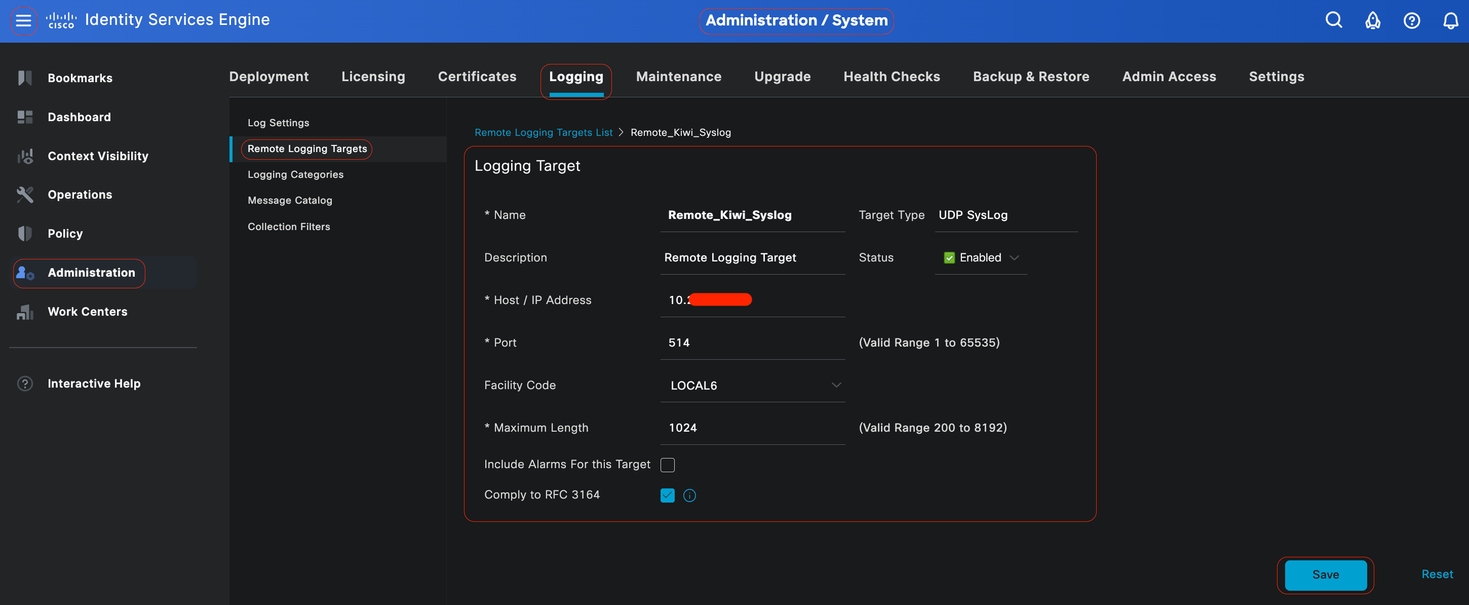This screenshot has width=1469, height=605.
Task: Click the Work Centers icon
Action: pyautogui.click(x=25, y=312)
